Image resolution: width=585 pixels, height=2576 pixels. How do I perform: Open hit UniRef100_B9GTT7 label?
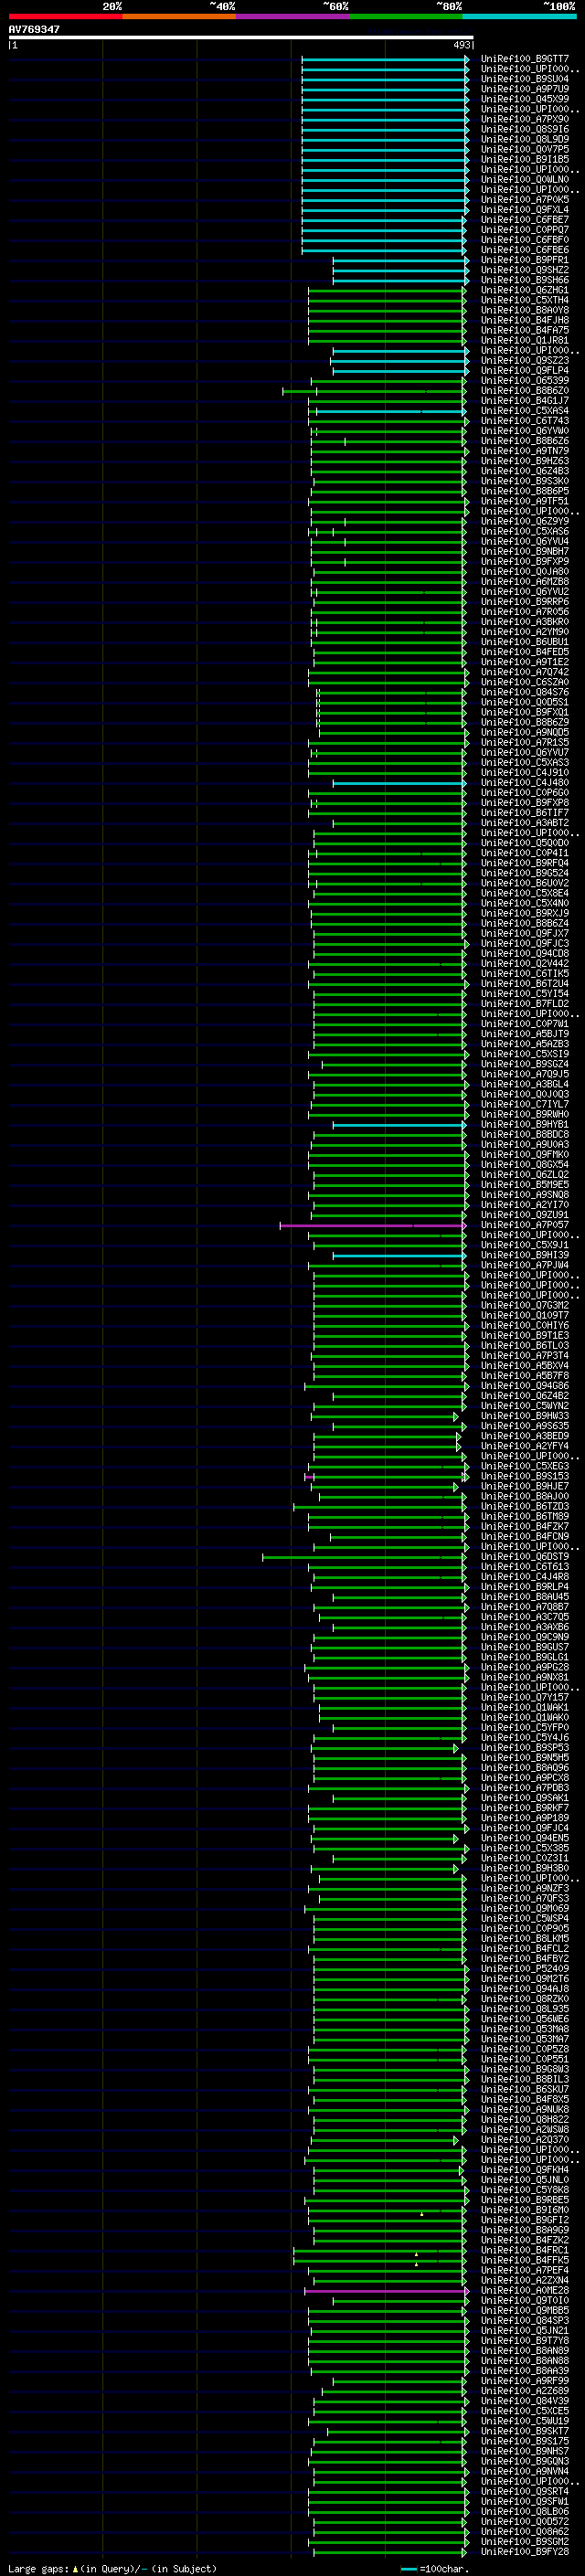coord(524,59)
